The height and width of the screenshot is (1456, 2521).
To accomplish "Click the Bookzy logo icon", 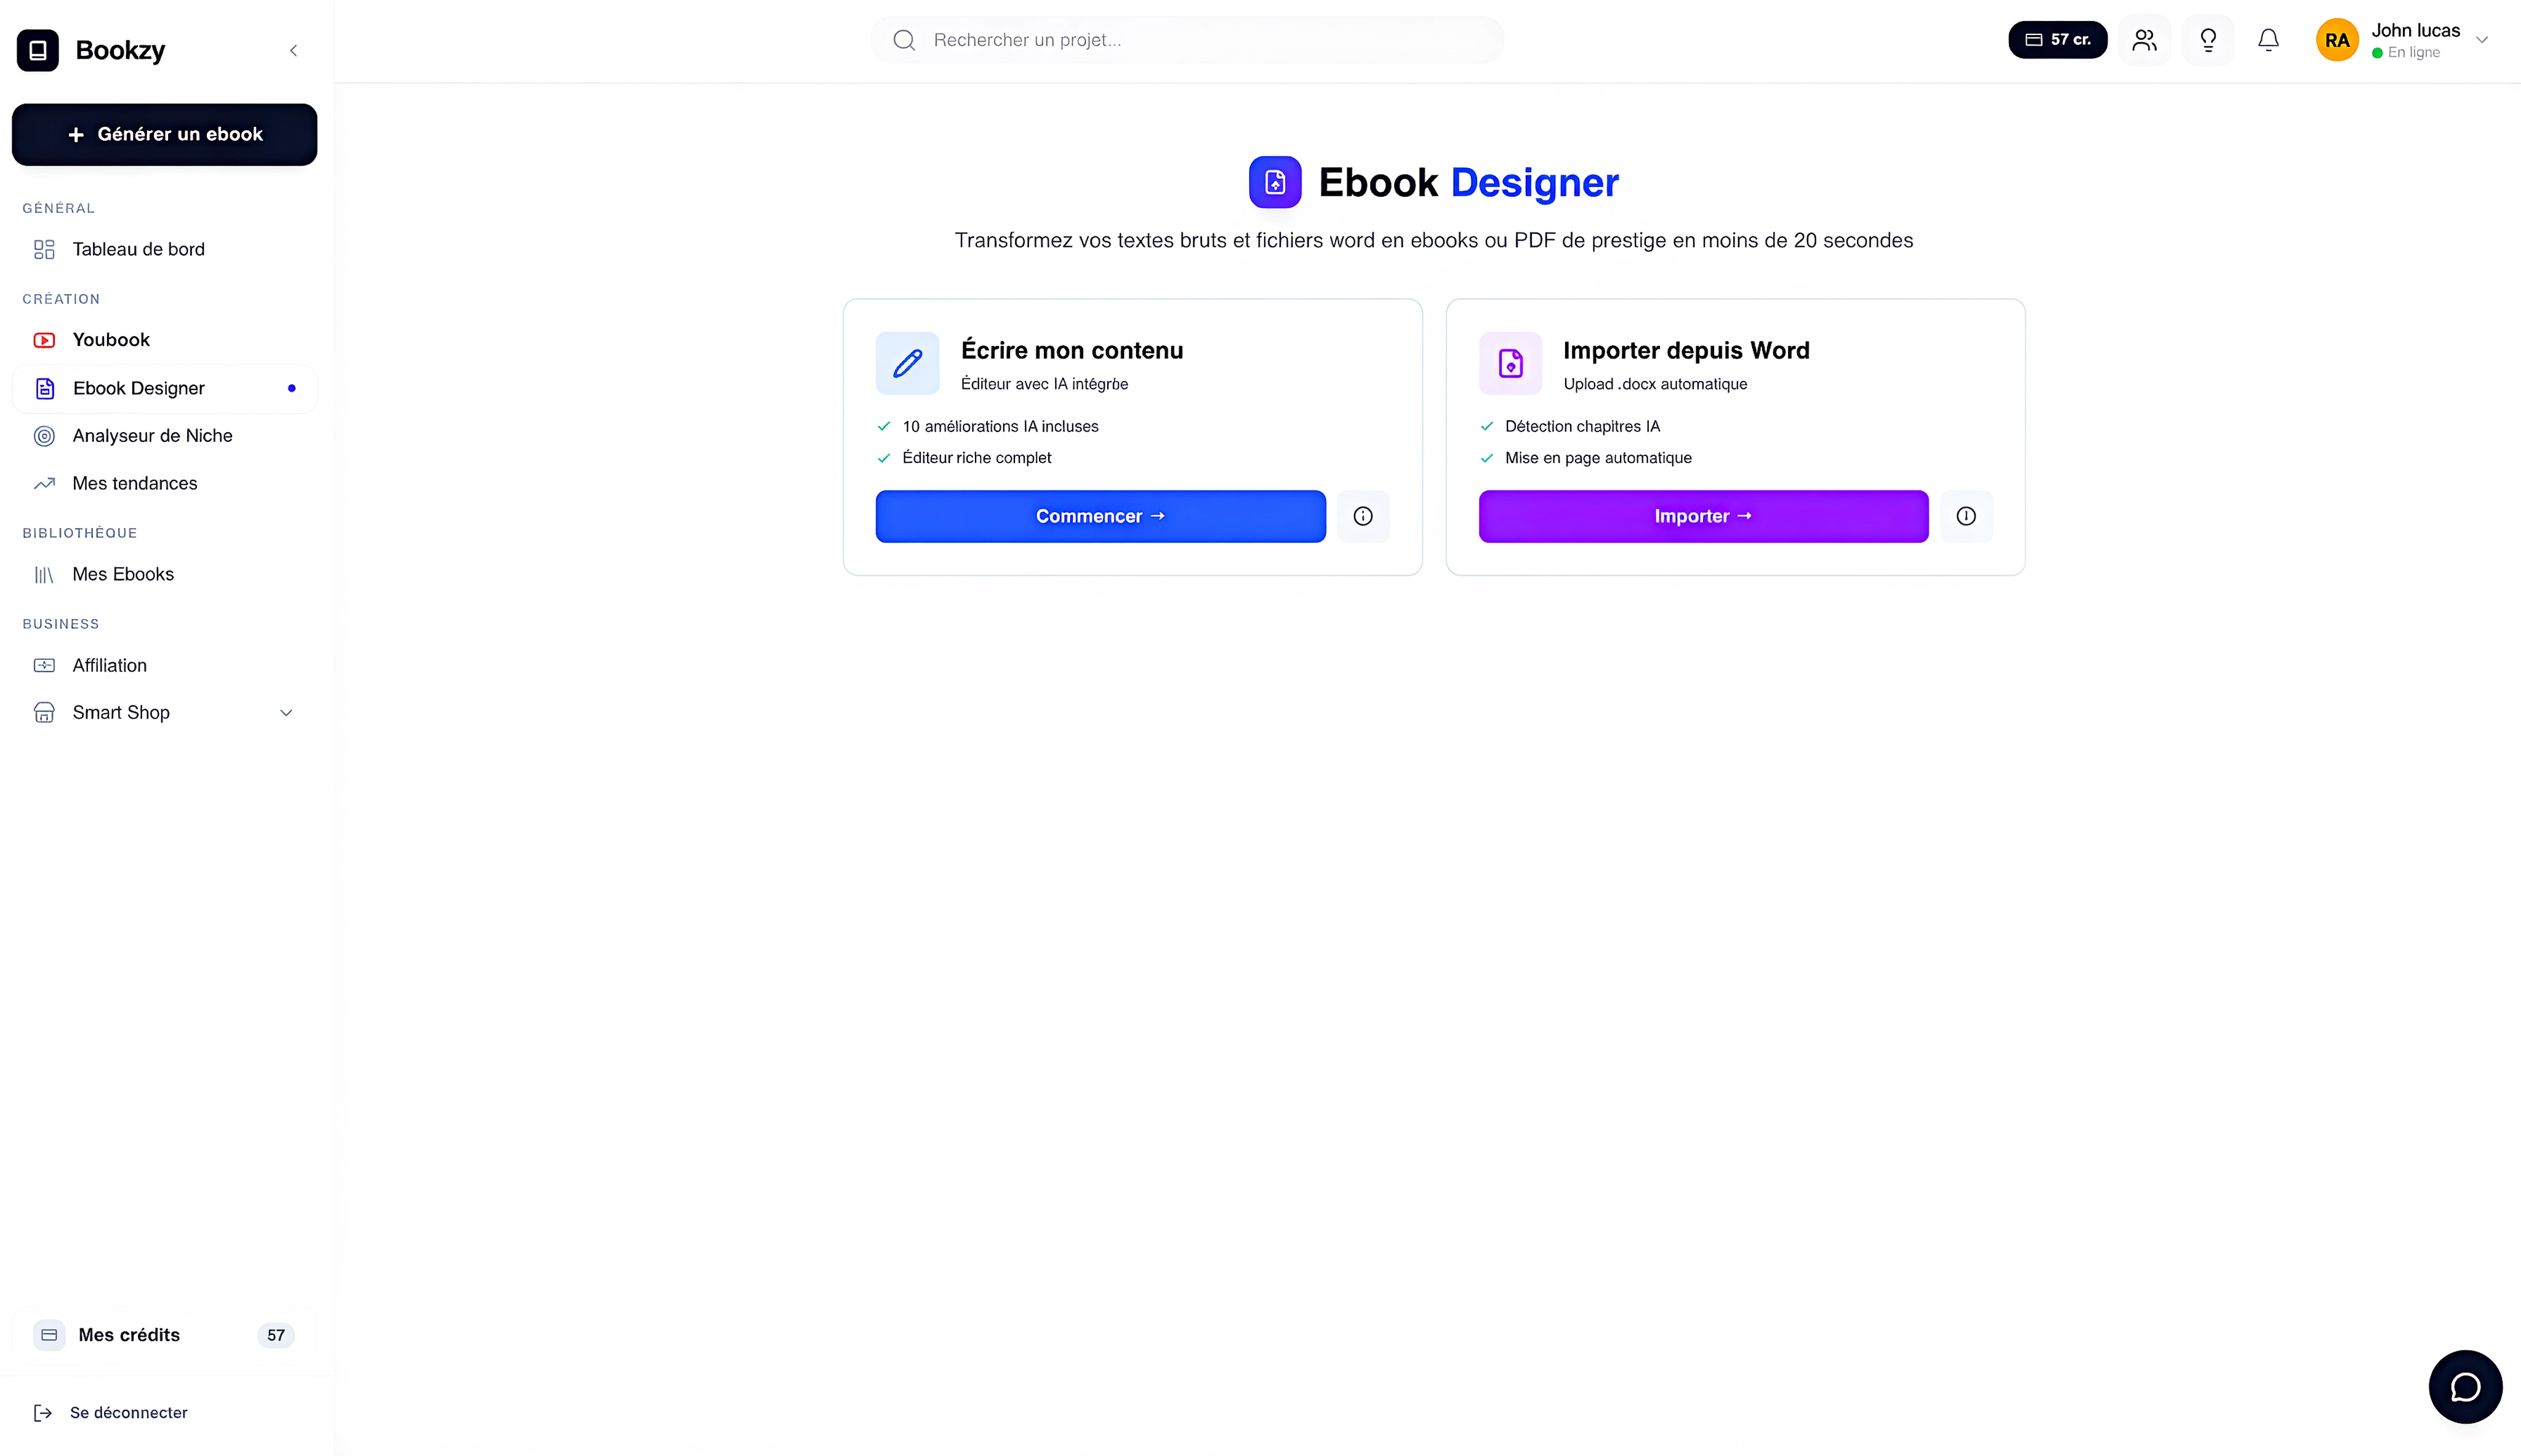I will click(x=38, y=50).
